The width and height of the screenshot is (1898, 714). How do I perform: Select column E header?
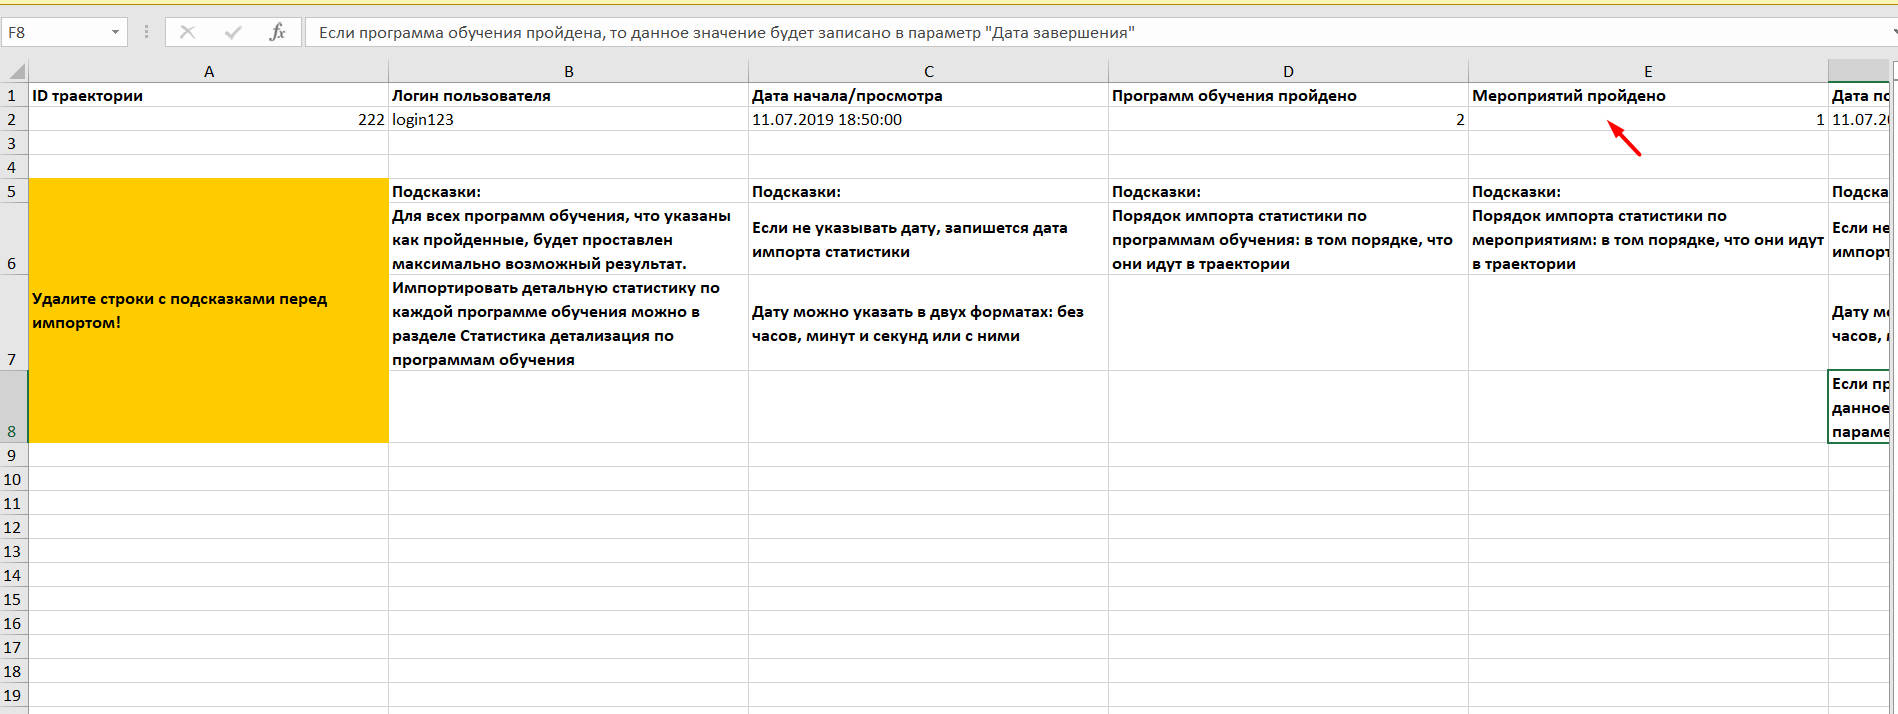(1648, 71)
